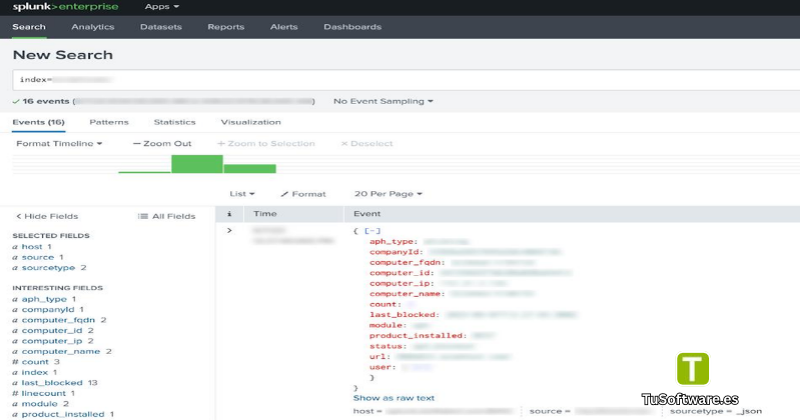Click Show as raw text link
The width and height of the screenshot is (800, 420).
tap(394, 398)
